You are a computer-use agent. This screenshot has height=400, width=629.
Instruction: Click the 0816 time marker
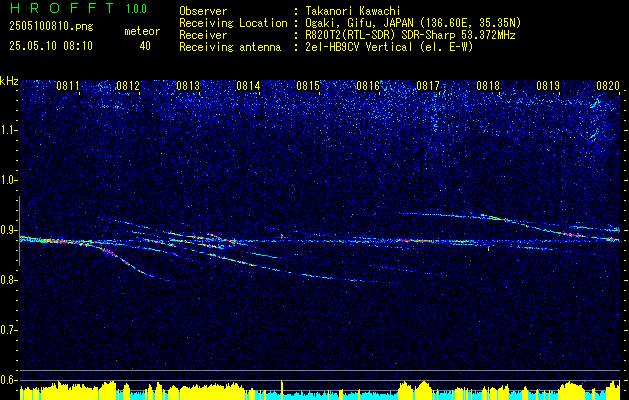click(x=368, y=85)
